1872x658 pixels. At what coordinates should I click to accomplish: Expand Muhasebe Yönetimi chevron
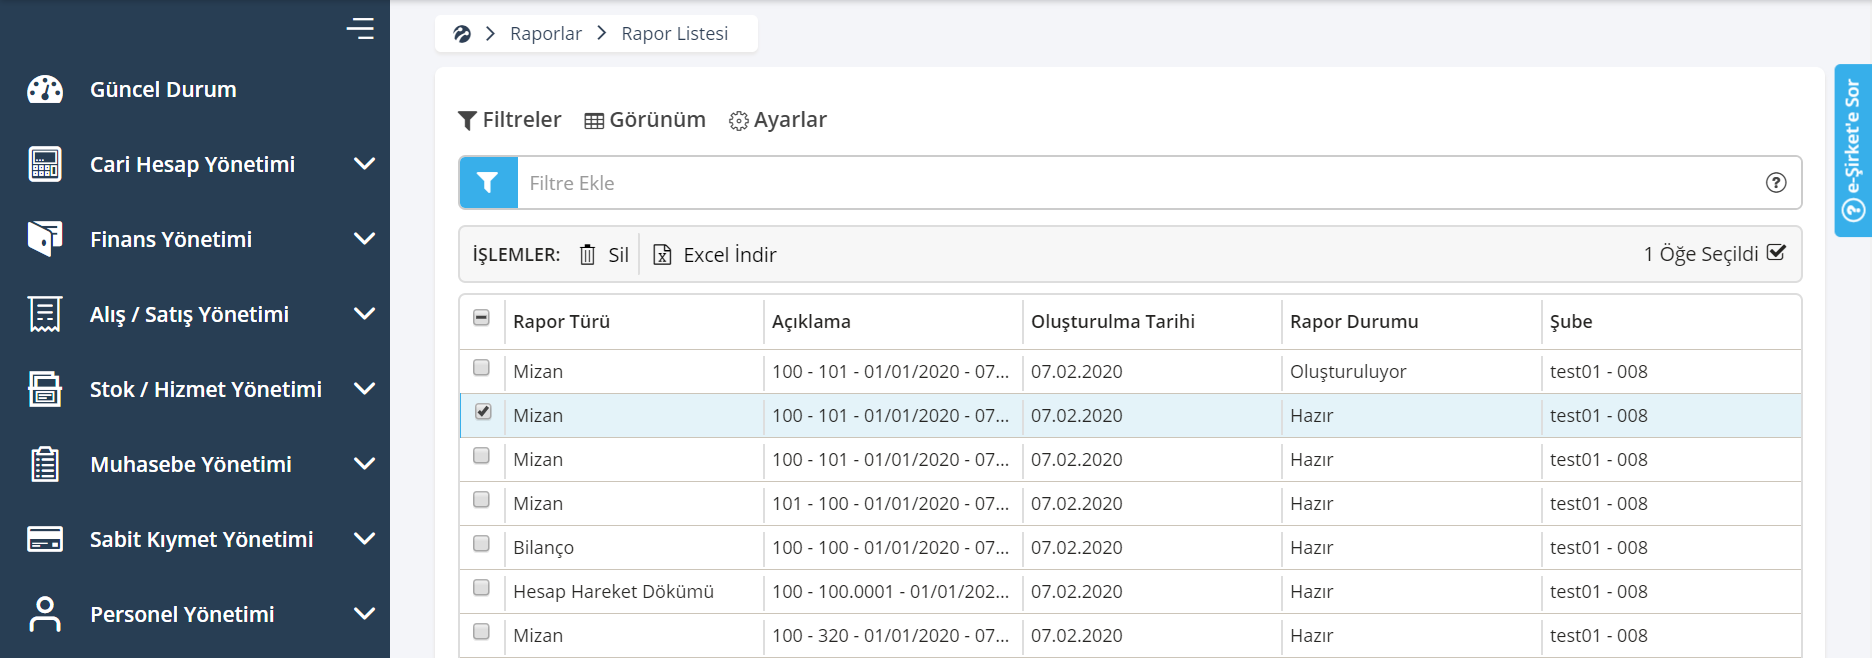coord(365,464)
